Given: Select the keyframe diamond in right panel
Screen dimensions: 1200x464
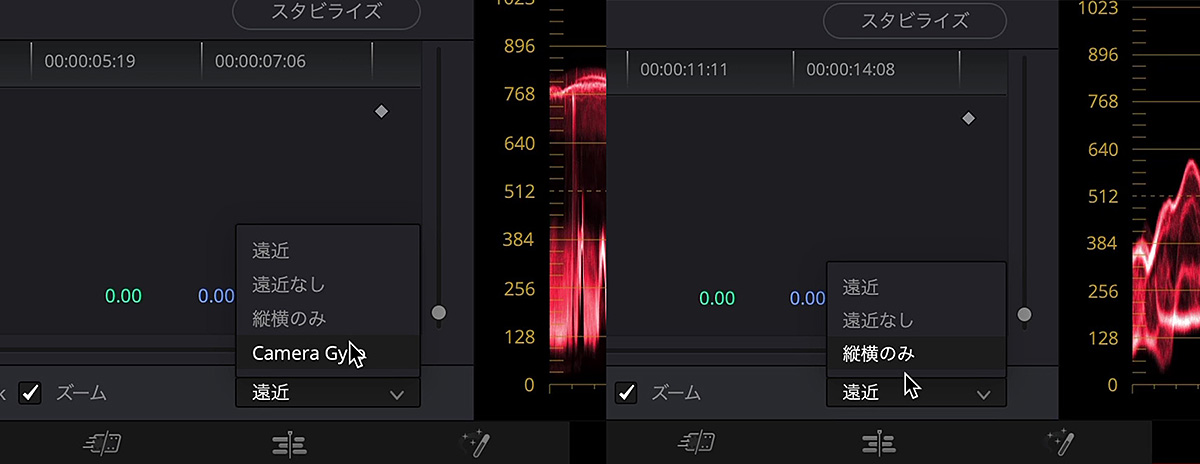Looking at the screenshot, I should [968, 118].
